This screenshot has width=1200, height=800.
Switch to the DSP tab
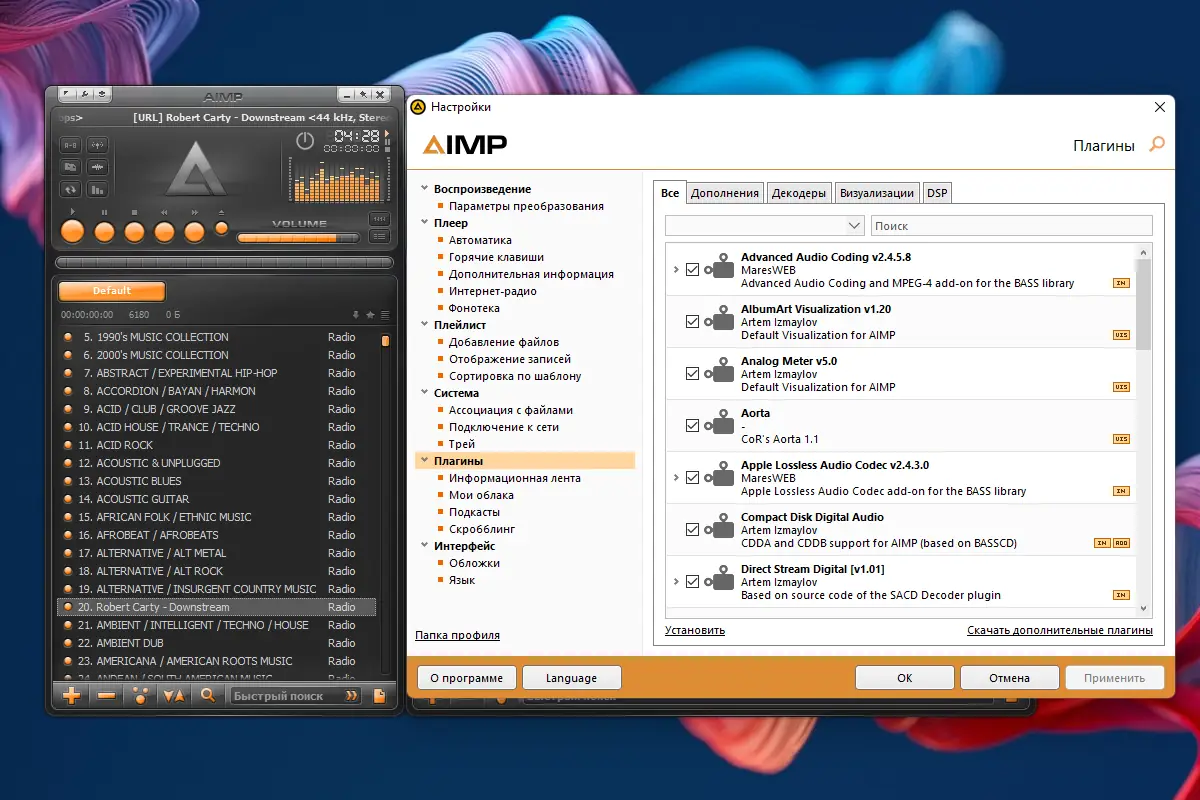coord(937,193)
